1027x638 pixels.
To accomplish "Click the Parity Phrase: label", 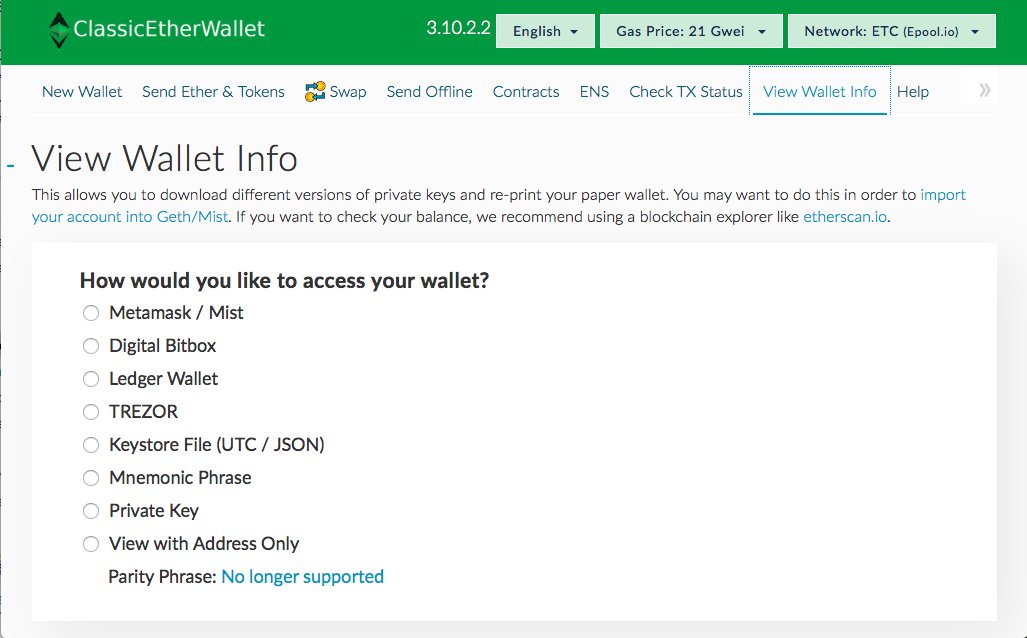I will click(162, 576).
